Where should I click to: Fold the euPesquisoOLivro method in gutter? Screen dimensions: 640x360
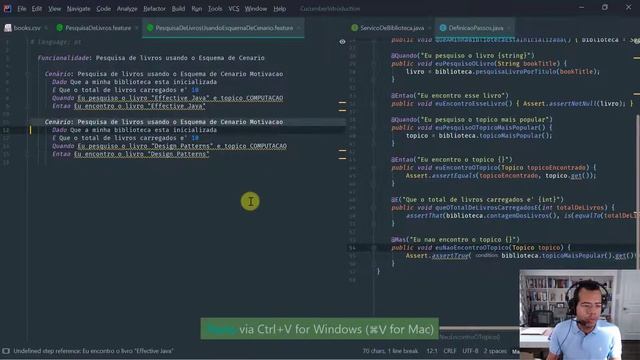click(x=373, y=64)
